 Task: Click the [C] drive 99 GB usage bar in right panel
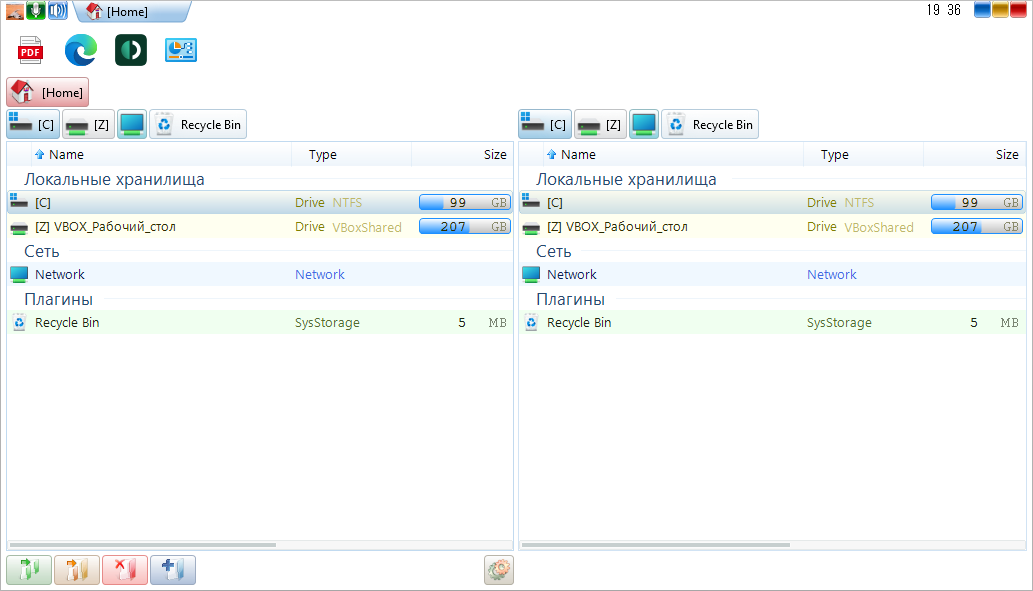pyautogui.click(x=976, y=203)
